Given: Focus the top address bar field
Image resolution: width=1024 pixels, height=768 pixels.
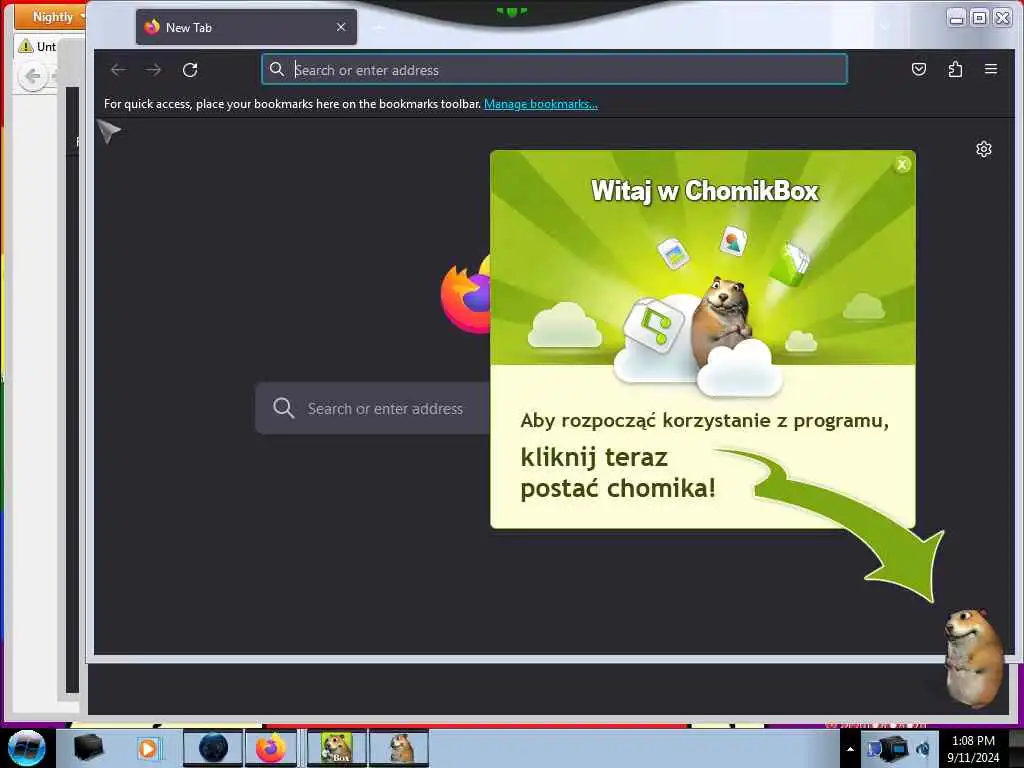Looking at the screenshot, I should (554, 70).
